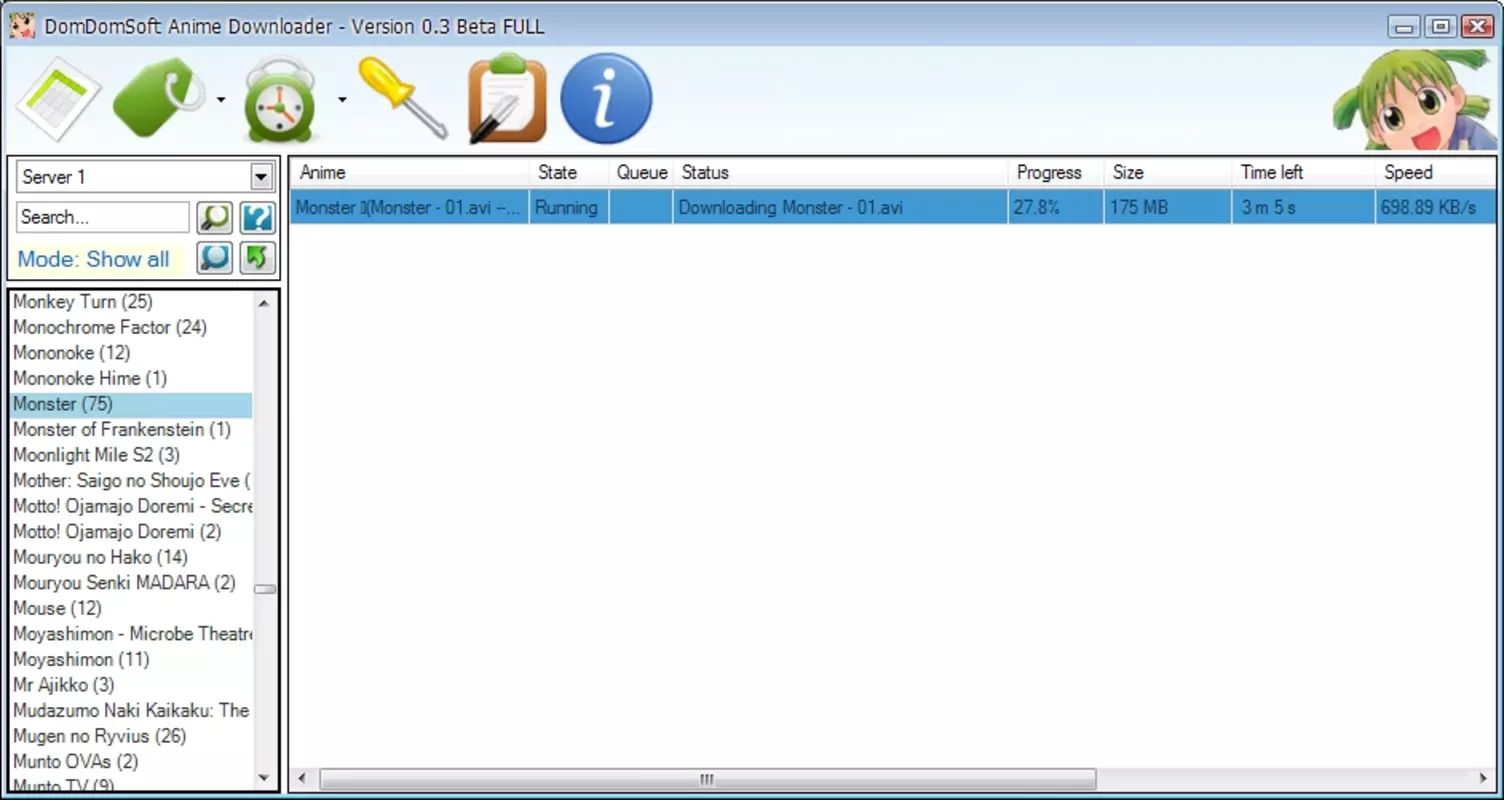Click the anime list scrollbar up arrow
The height and width of the screenshot is (800, 1504).
(265, 302)
